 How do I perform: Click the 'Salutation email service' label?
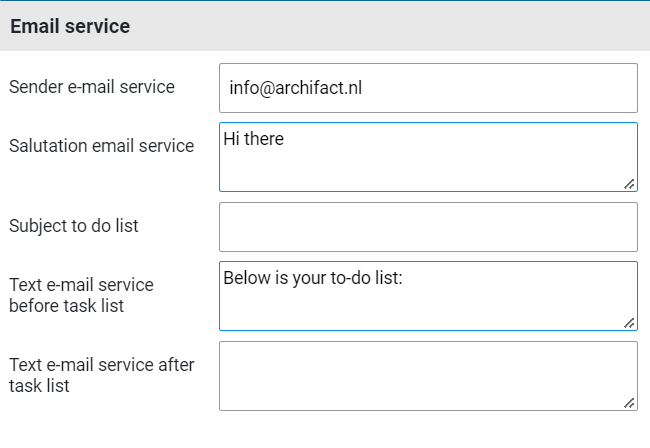coord(101,146)
